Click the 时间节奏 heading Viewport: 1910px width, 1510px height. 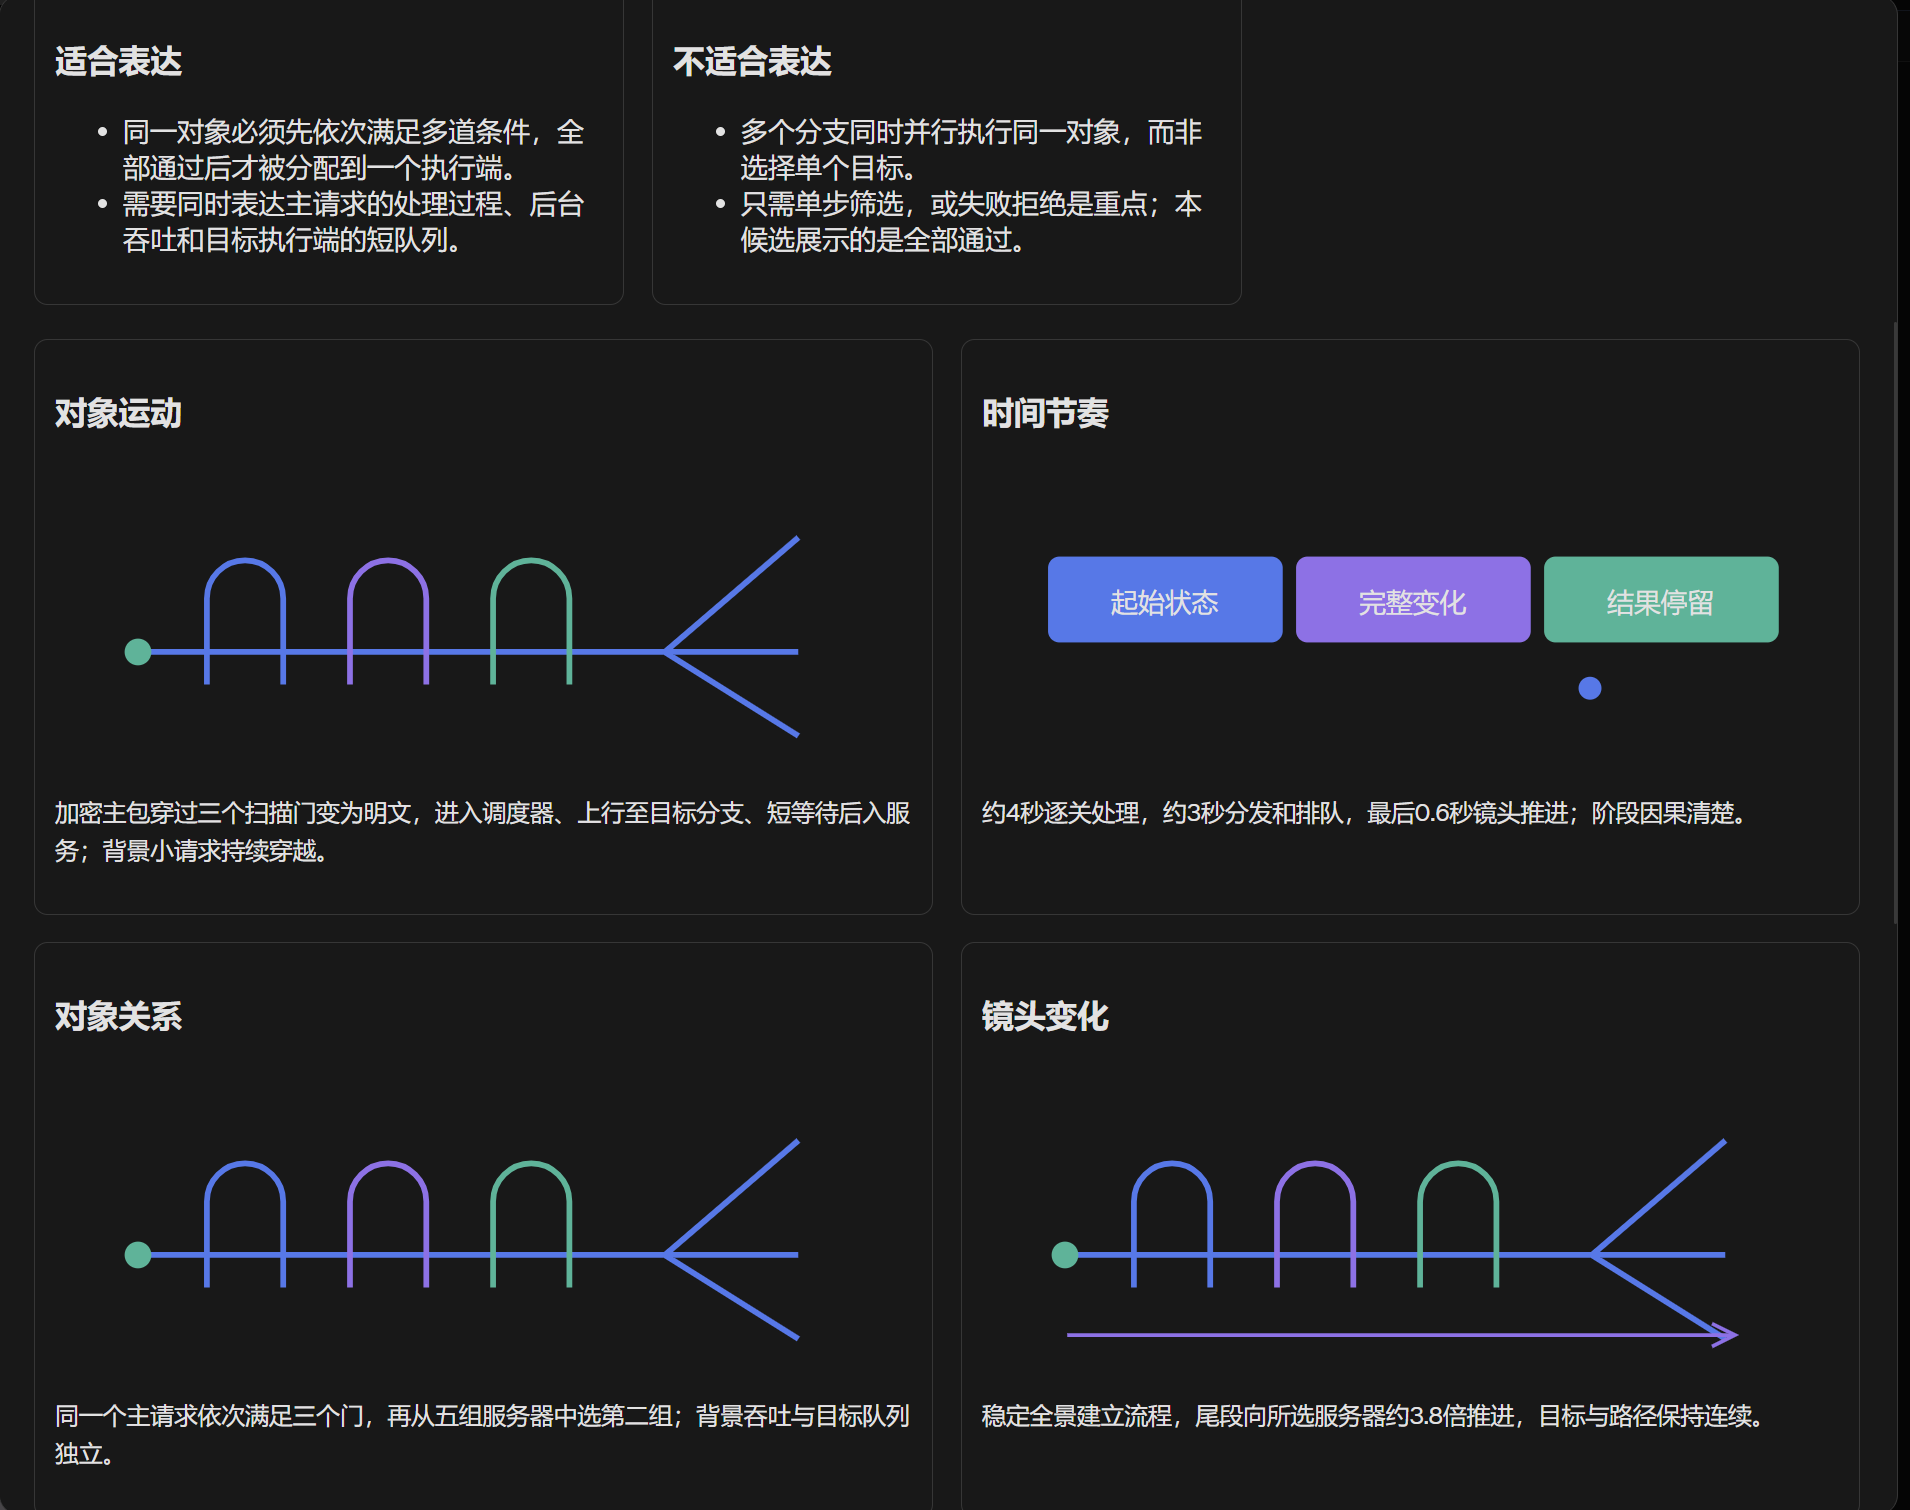(1045, 413)
